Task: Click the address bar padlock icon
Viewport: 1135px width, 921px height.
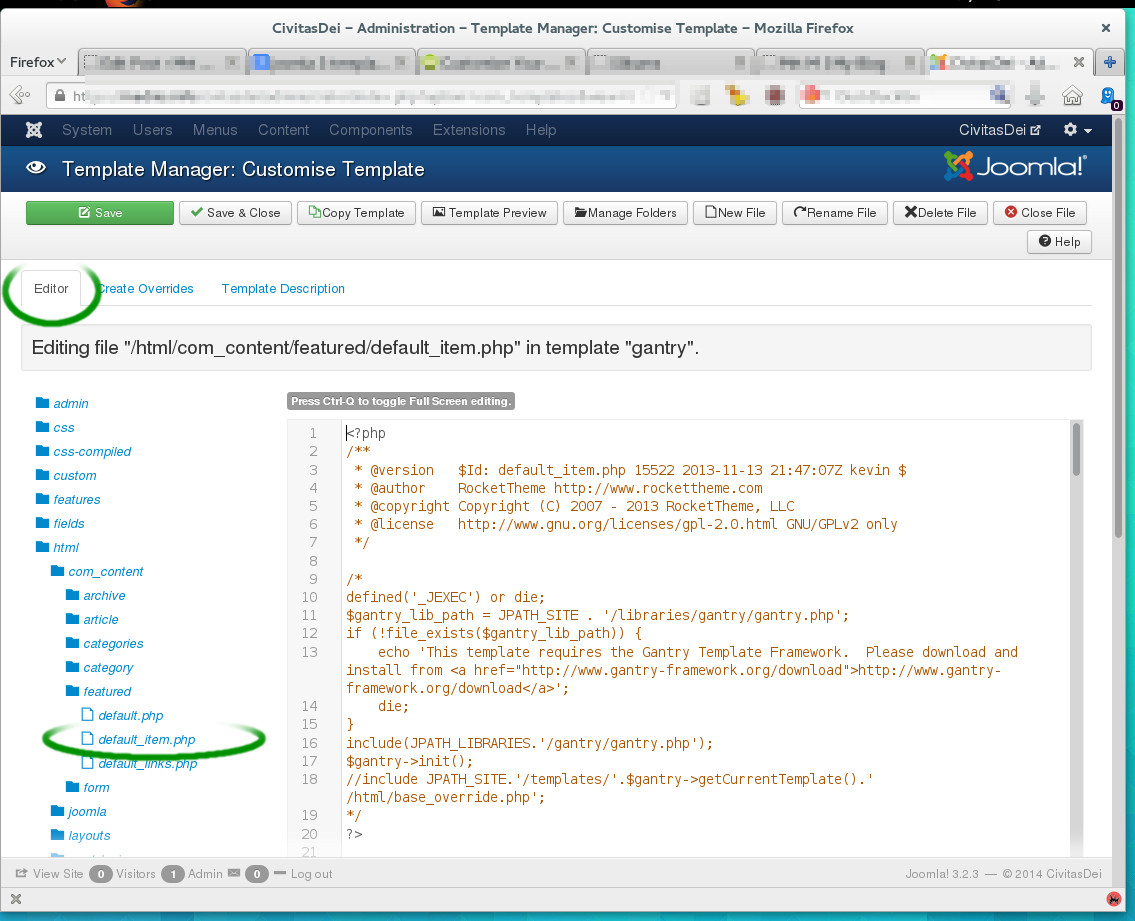Action: pyautogui.click(x=59, y=95)
